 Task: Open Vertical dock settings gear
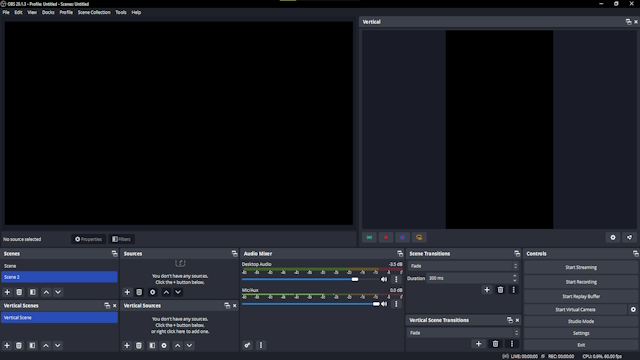(613, 238)
